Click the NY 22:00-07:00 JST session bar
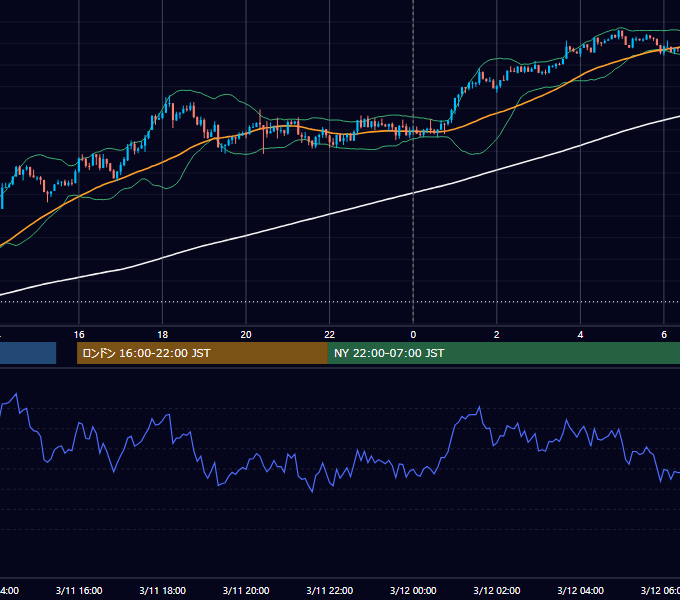The image size is (680, 600). click(503, 353)
